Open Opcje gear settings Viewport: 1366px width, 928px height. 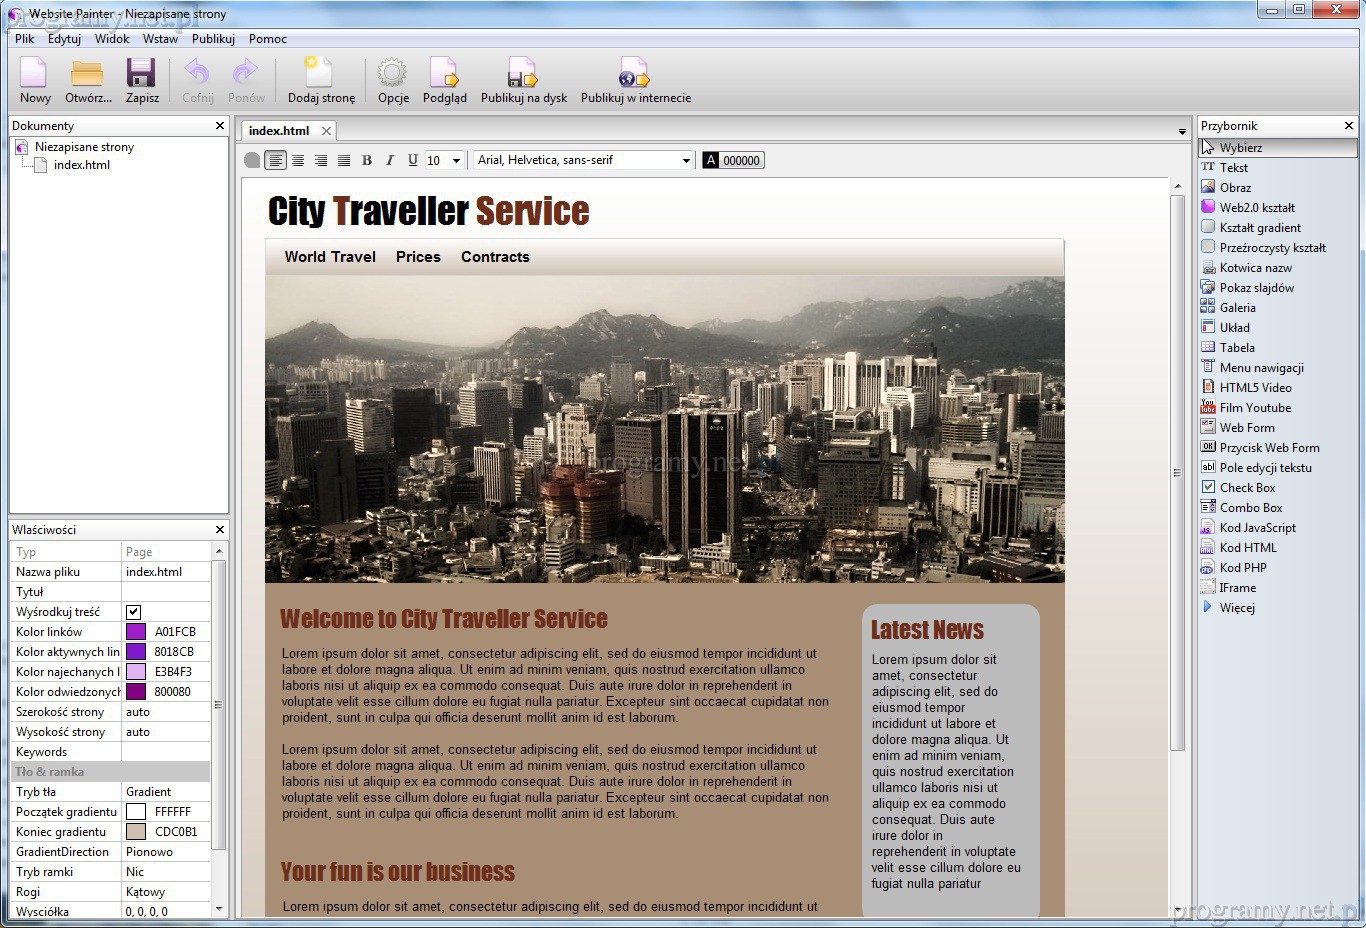click(392, 75)
